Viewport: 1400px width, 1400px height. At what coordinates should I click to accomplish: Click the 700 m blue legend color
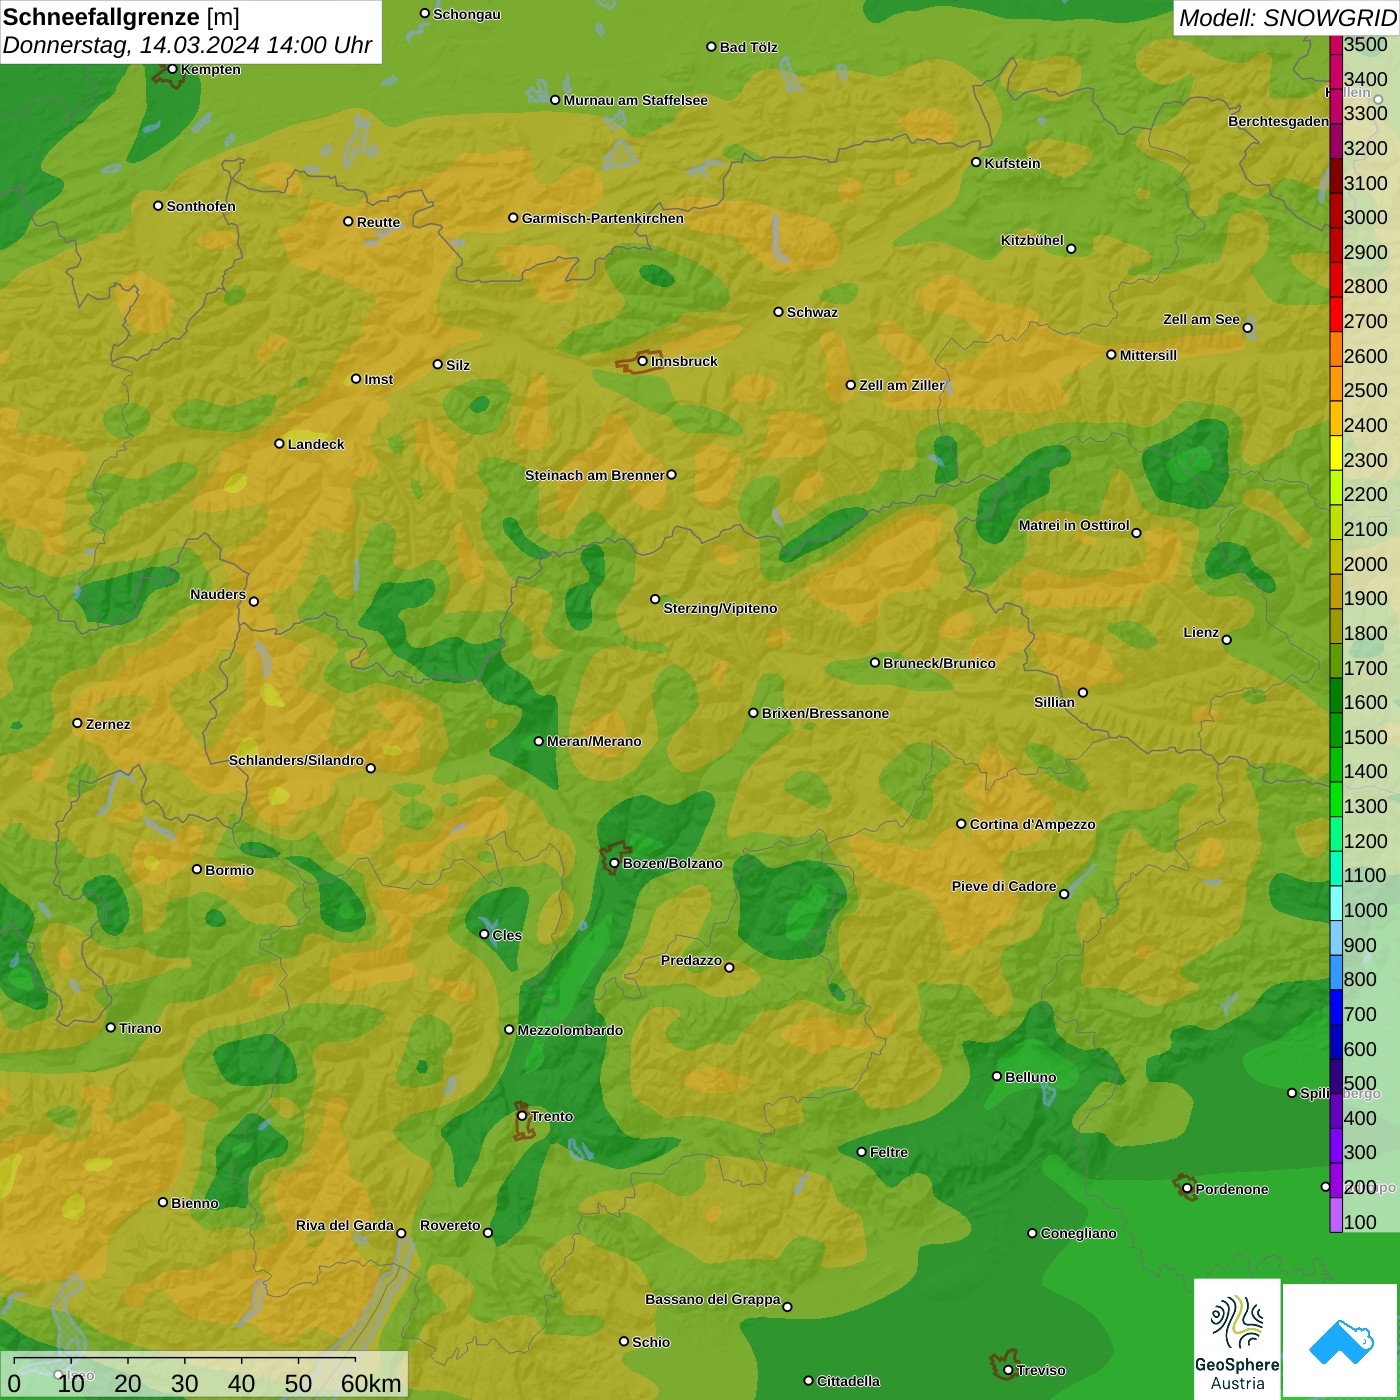(1336, 1007)
